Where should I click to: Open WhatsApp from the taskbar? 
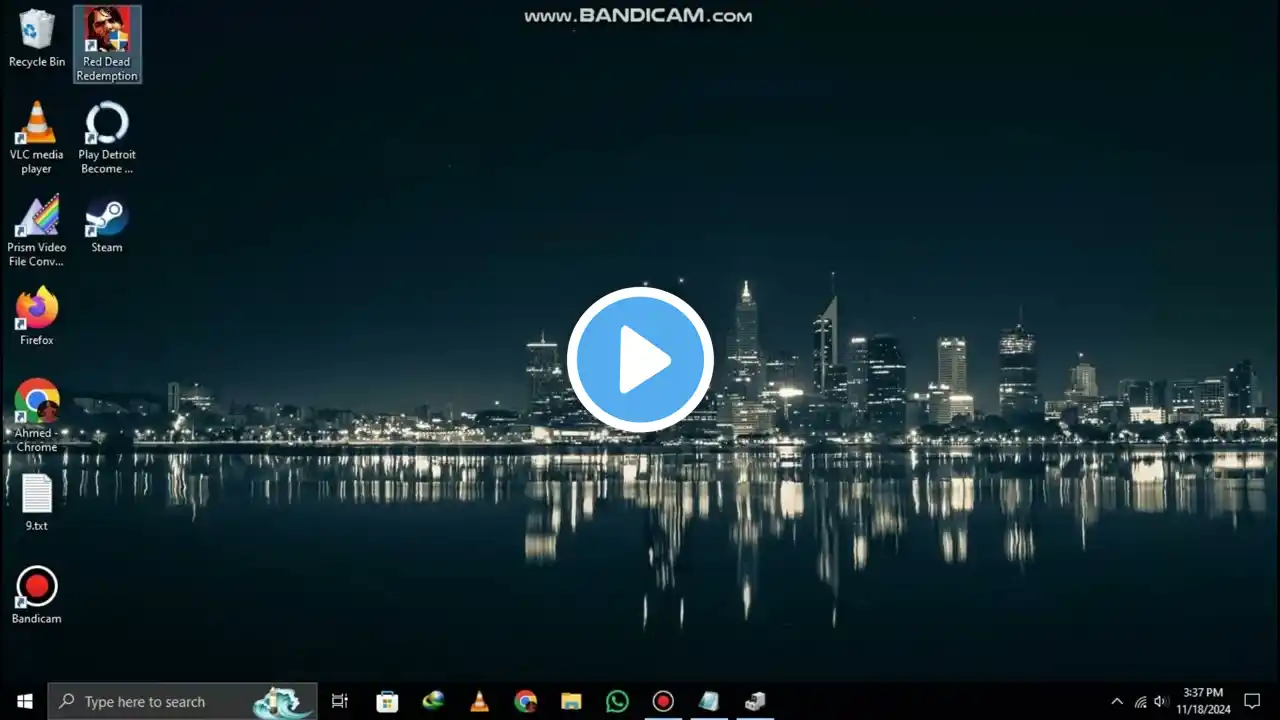pyautogui.click(x=617, y=701)
